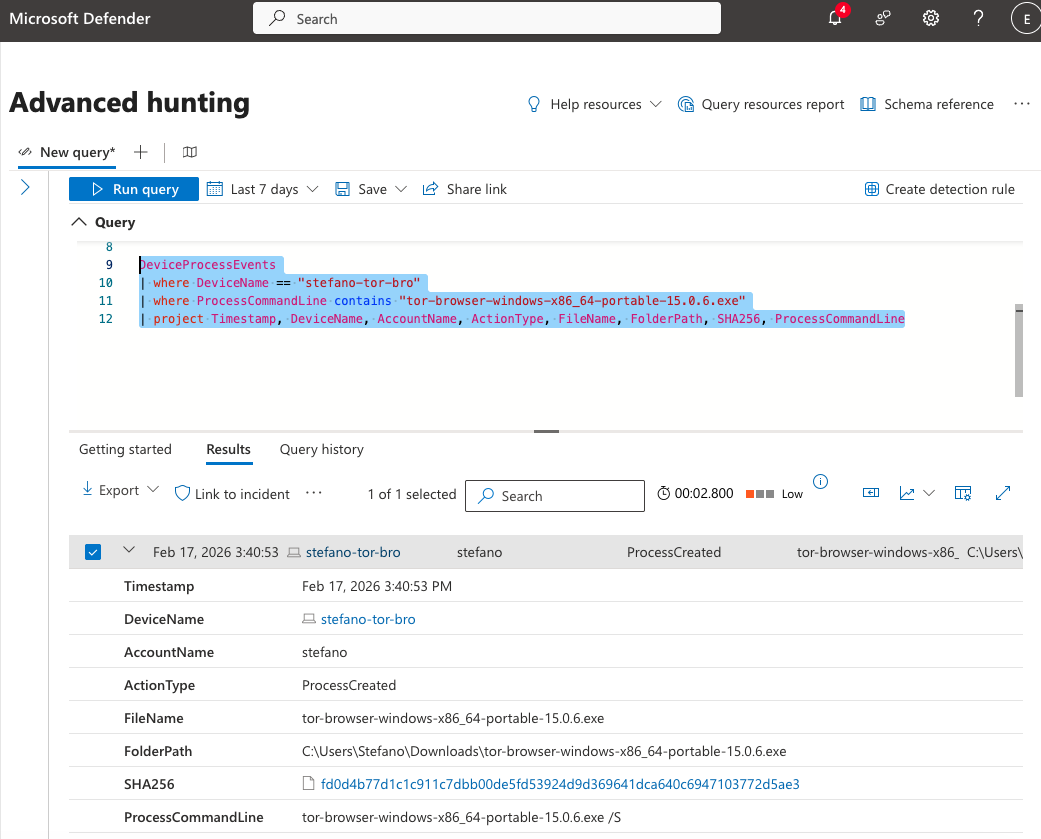Open the inspect record side panel icon
The width and height of the screenshot is (1041, 839).
(870, 492)
